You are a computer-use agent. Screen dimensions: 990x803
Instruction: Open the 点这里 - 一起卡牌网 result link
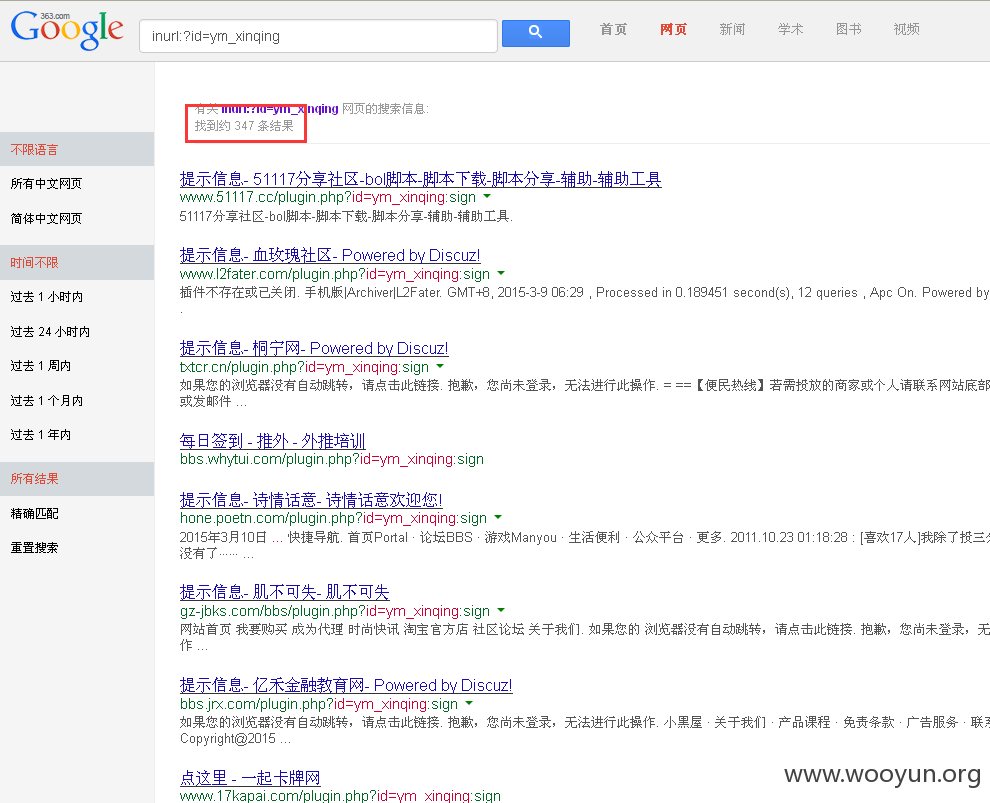pos(250,778)
